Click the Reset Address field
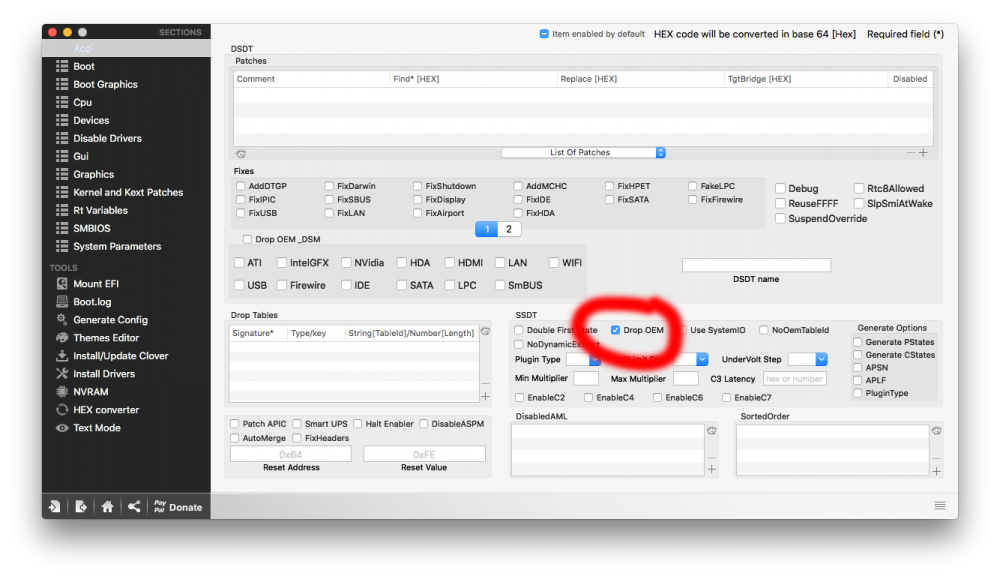 tap(291, 454)
